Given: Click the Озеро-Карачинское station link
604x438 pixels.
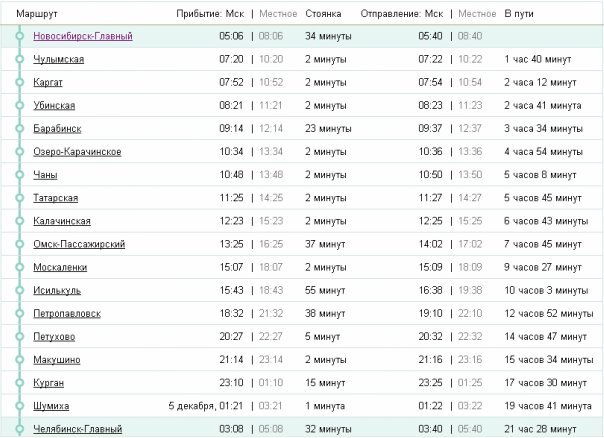Looking at the screenshot, I should coord(77,152).
